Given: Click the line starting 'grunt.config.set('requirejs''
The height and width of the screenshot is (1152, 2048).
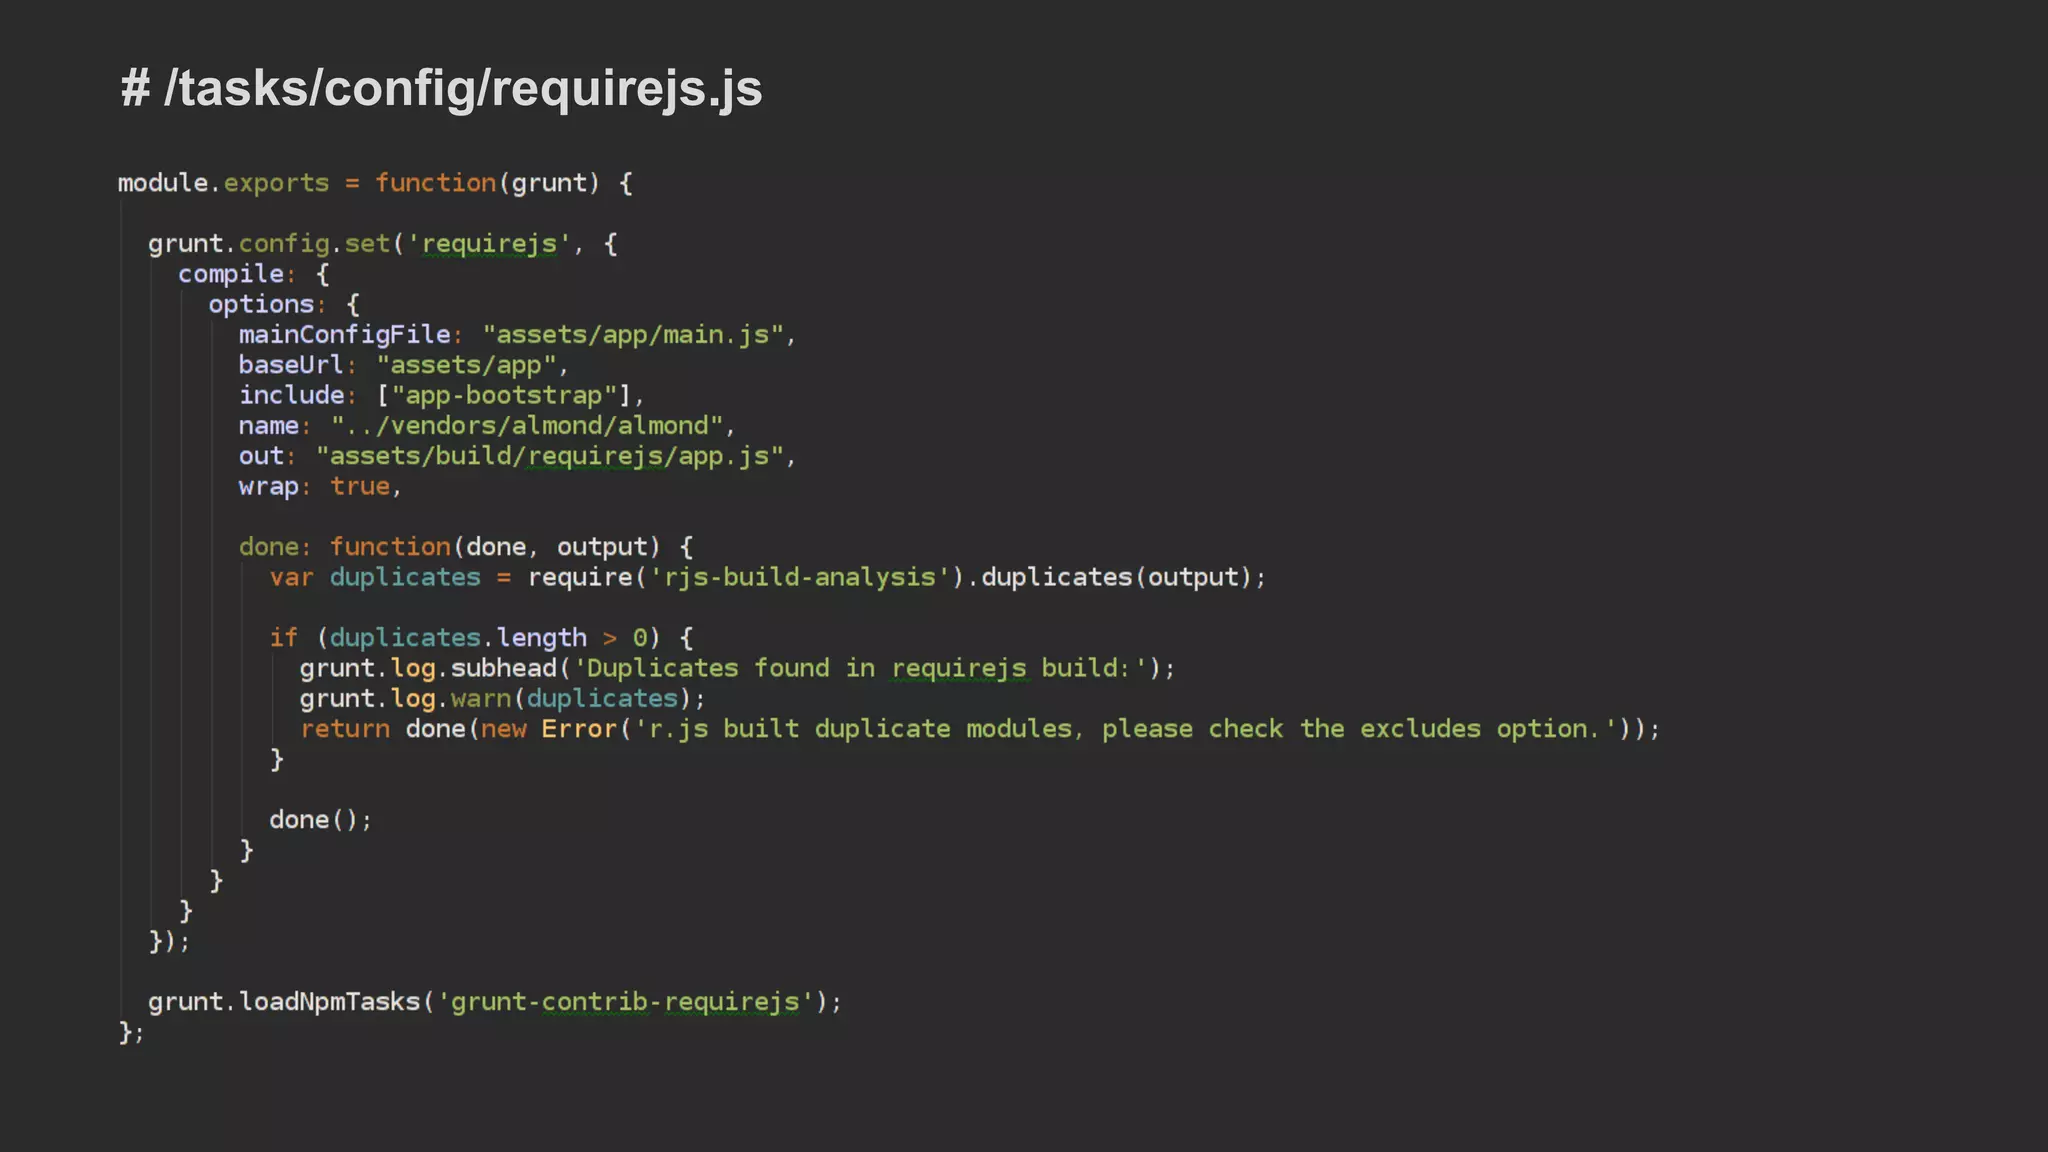Looking at the screenshot, I should [383, 244].
